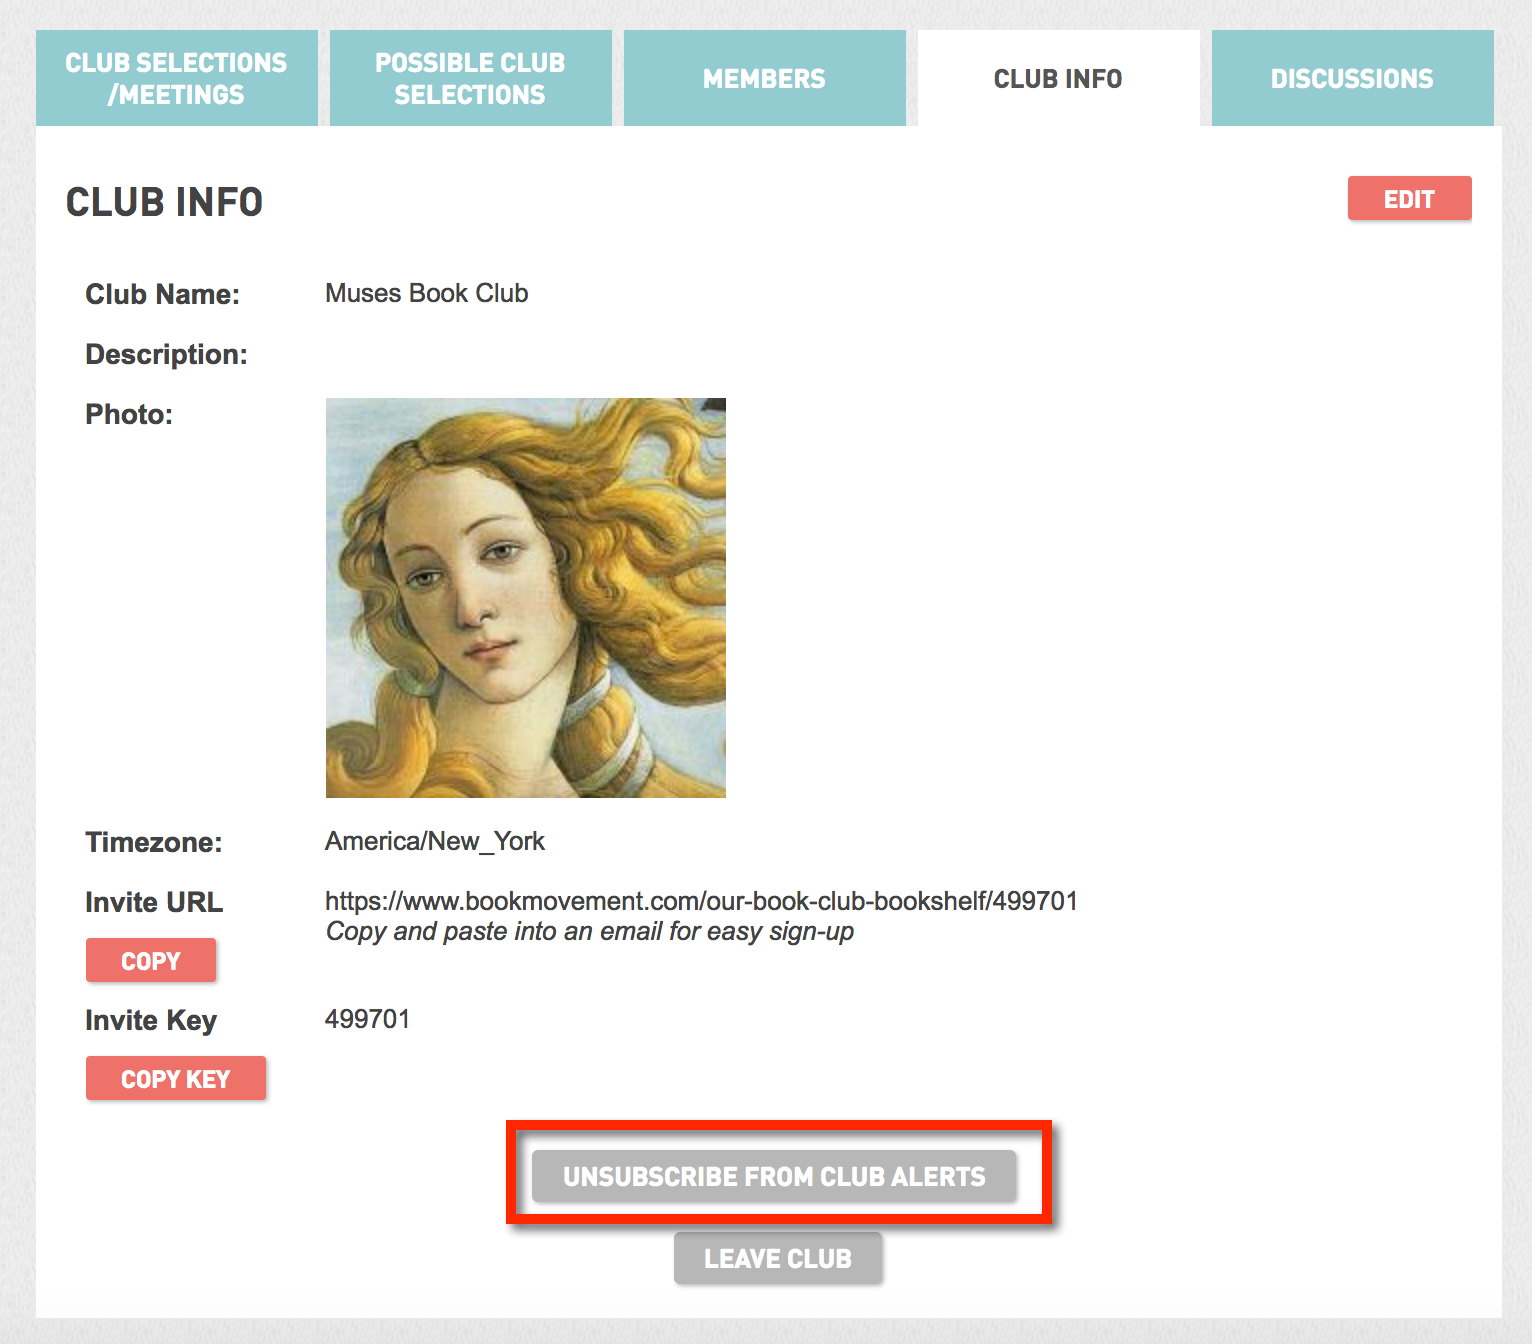Screen dimensions: 1532x1344
Task: Unsubscribe from club alerts
Action: 774,1176
